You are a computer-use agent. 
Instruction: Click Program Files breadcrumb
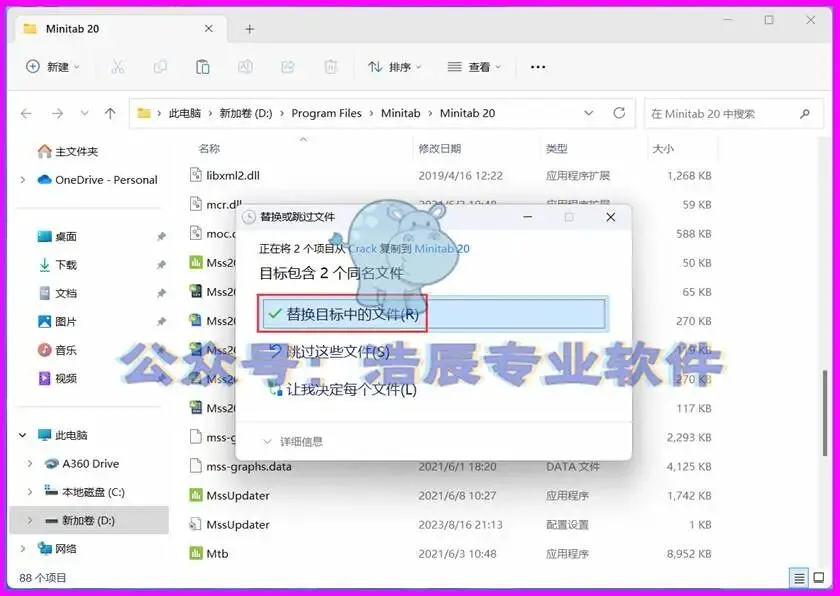pos(326,114)
